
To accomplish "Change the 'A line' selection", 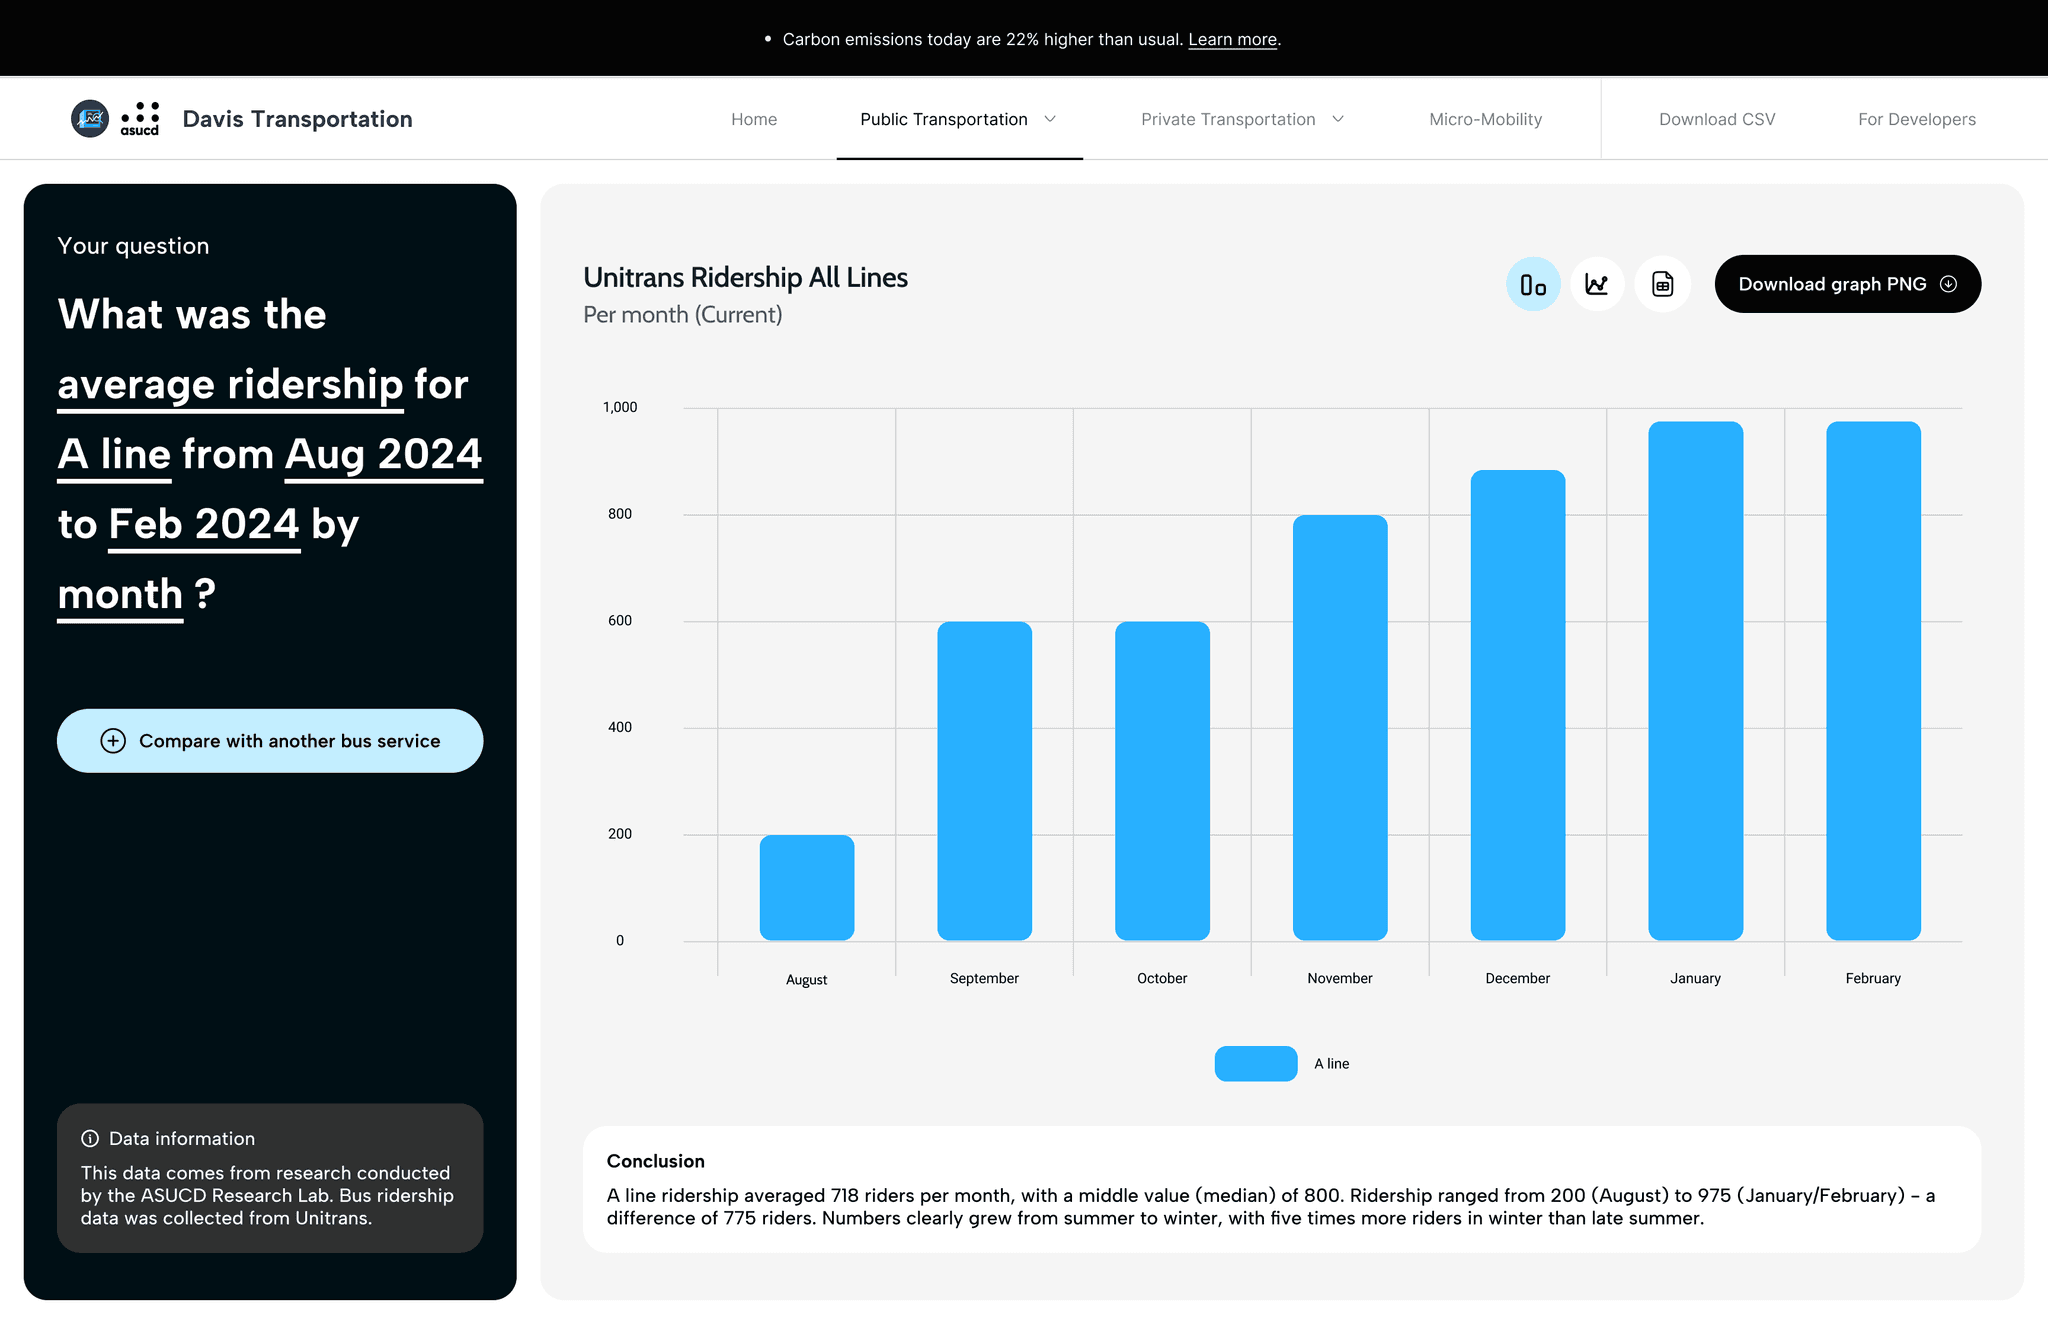I will pos(114,456).
